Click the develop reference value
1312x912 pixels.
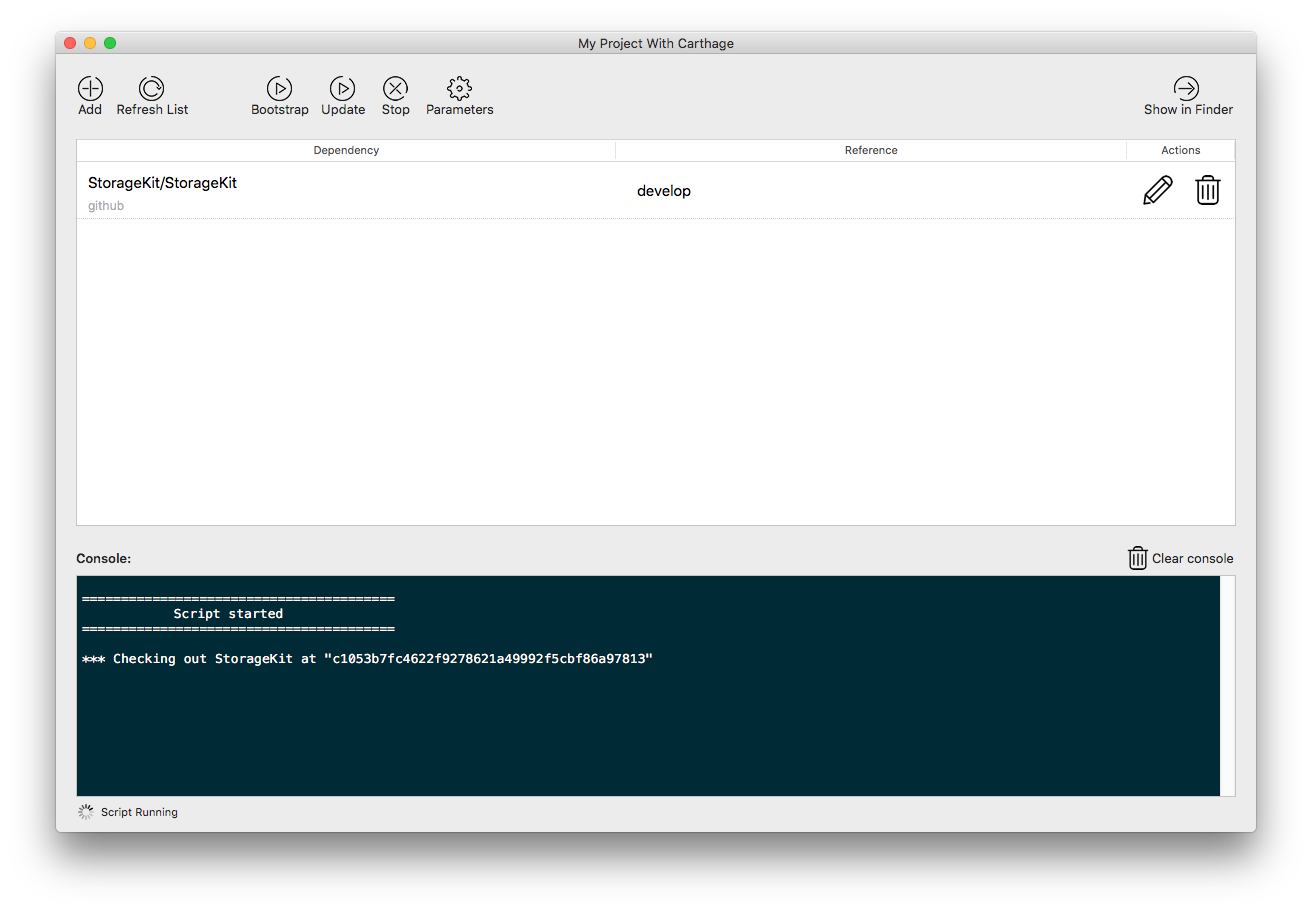[x=664, y=191]
